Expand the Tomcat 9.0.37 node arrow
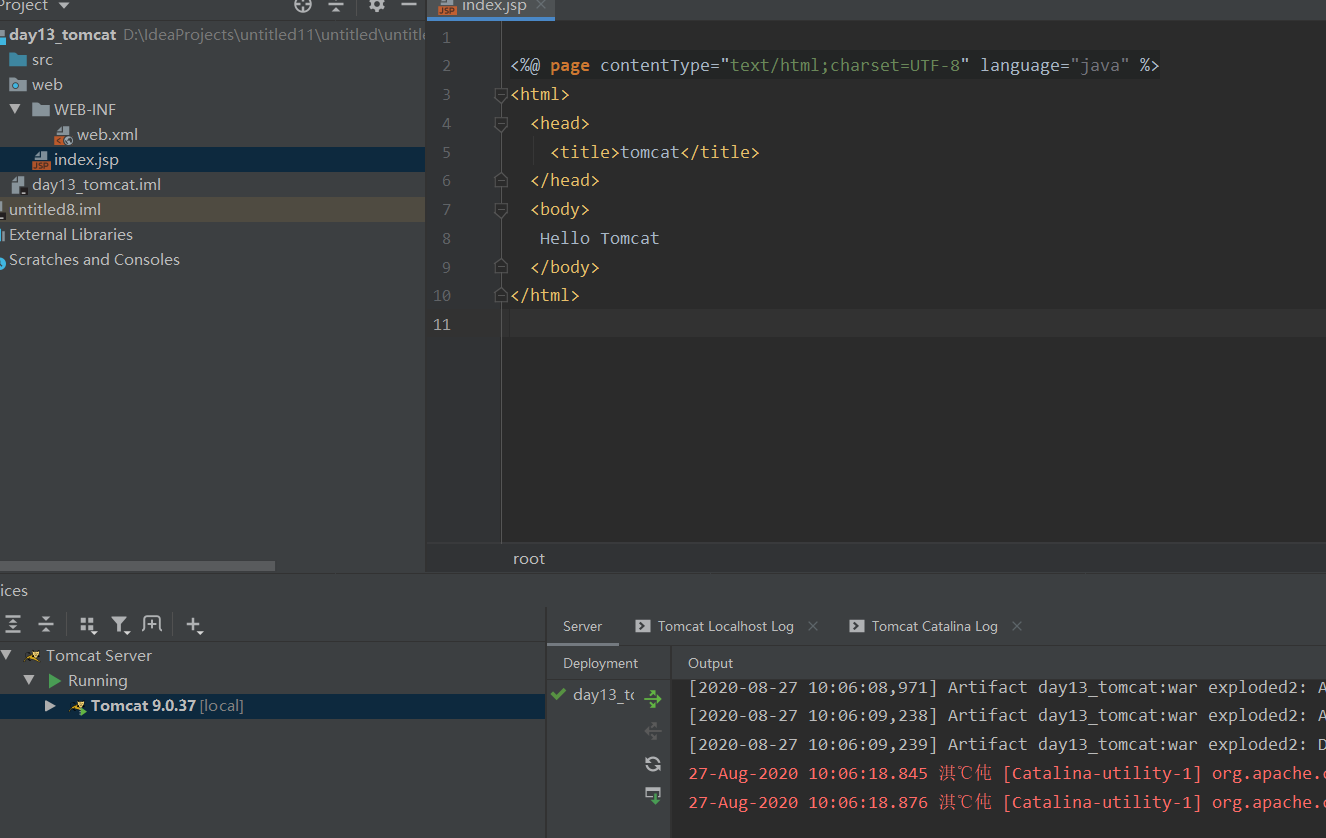This screenshot has width=1326, height=838. click(x=51, y=706)
